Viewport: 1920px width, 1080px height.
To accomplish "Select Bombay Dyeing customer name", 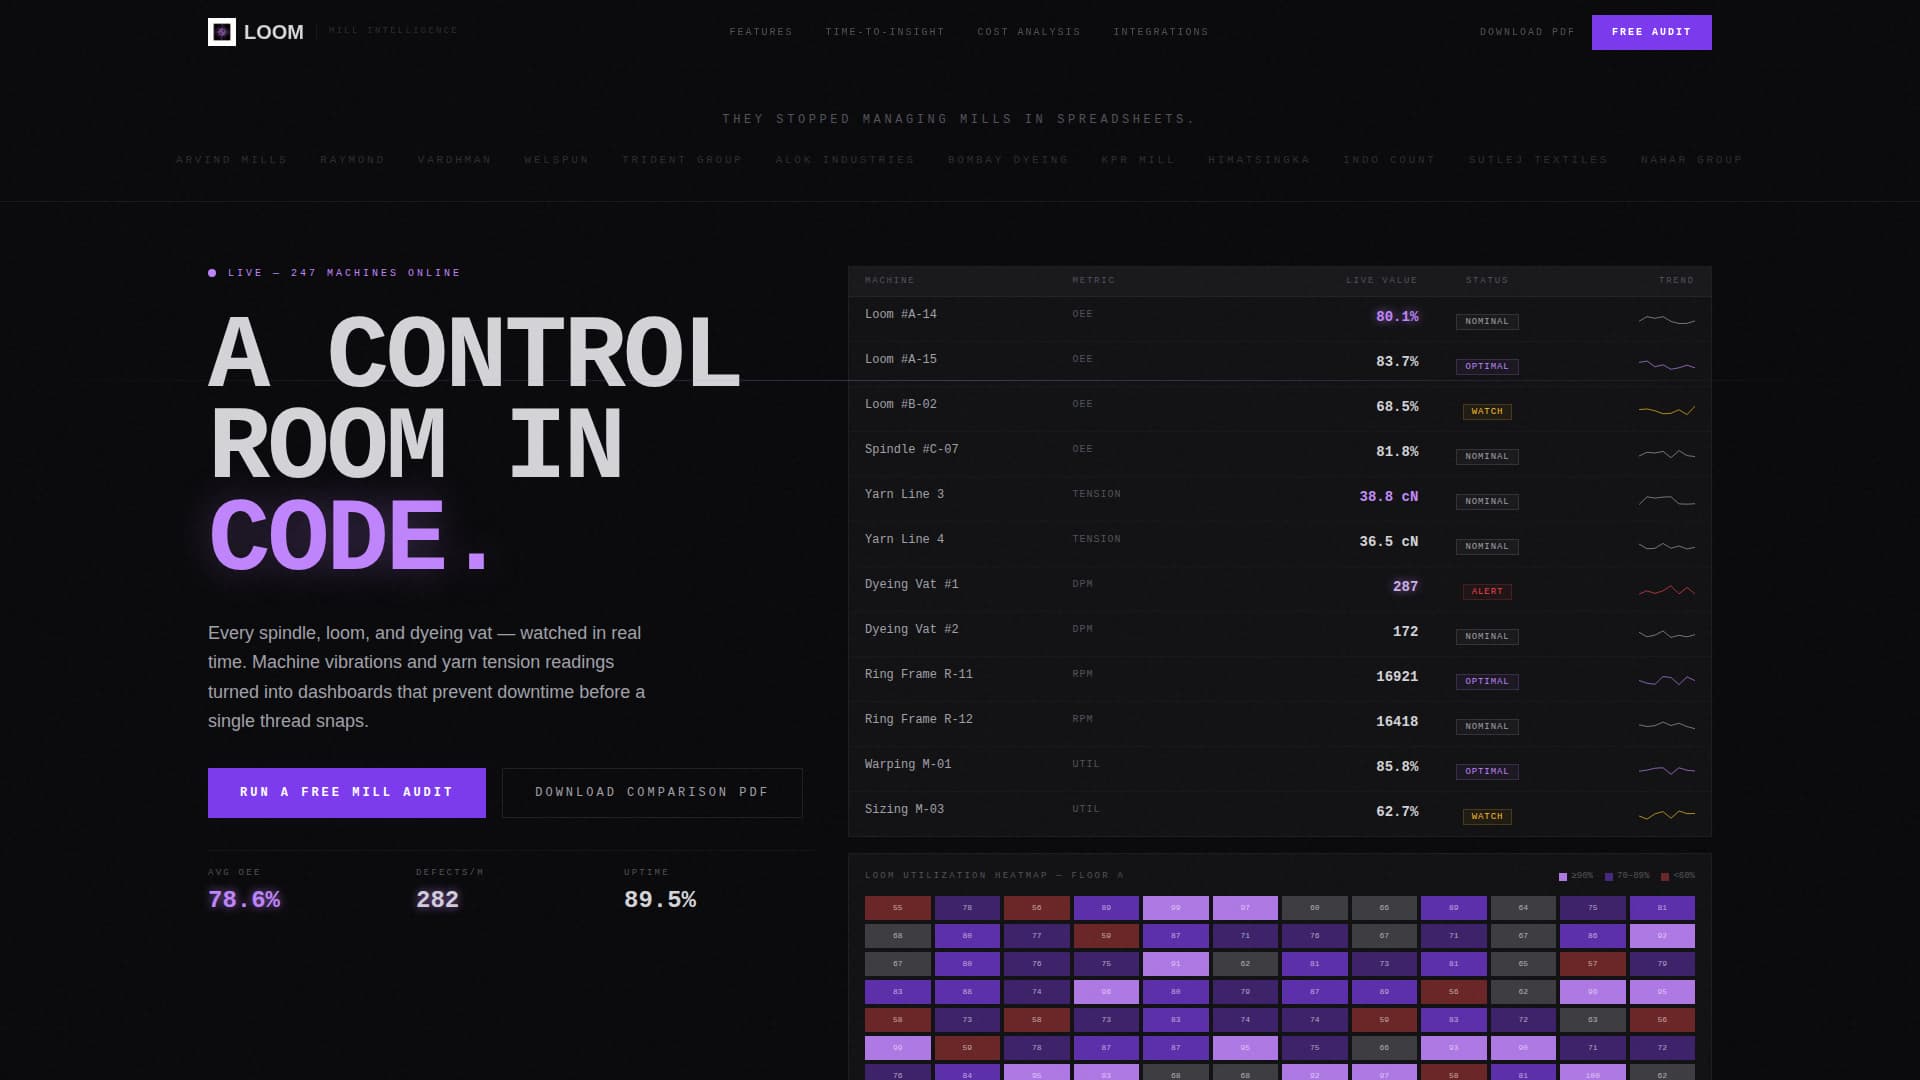I will (x=1008, y=160).
